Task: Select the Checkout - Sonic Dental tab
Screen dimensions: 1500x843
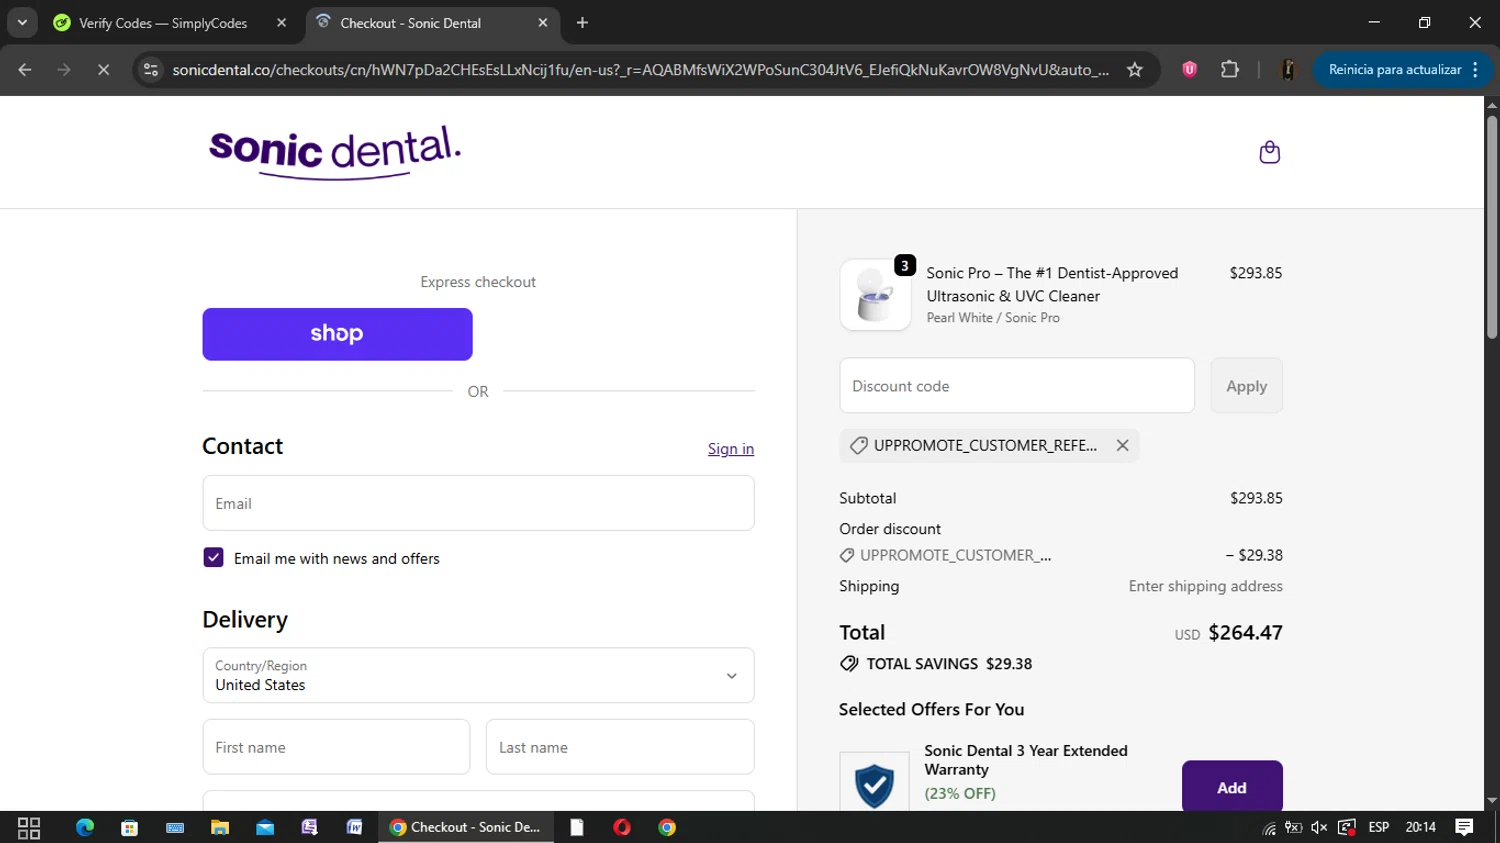Action: tap(410, 23)
